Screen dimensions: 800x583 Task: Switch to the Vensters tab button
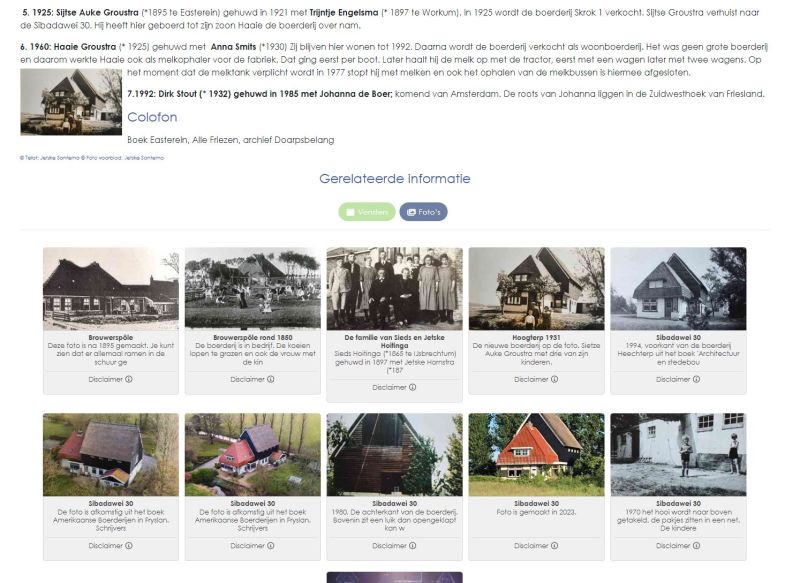(x=366, y=212)
